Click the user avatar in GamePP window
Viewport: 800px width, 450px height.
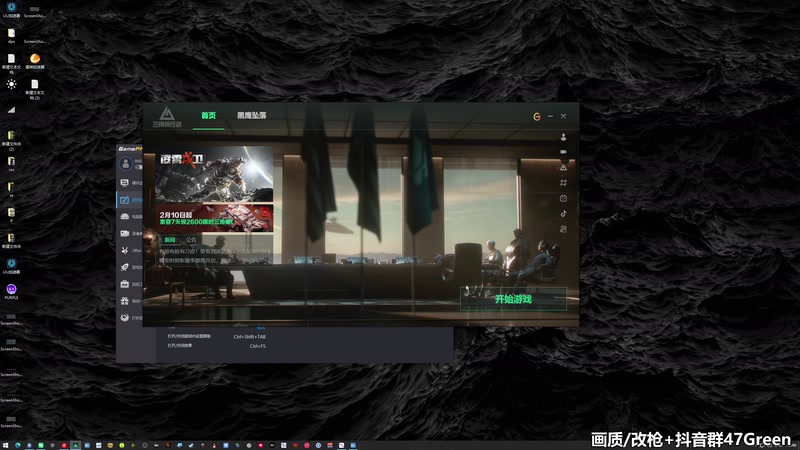125,163
